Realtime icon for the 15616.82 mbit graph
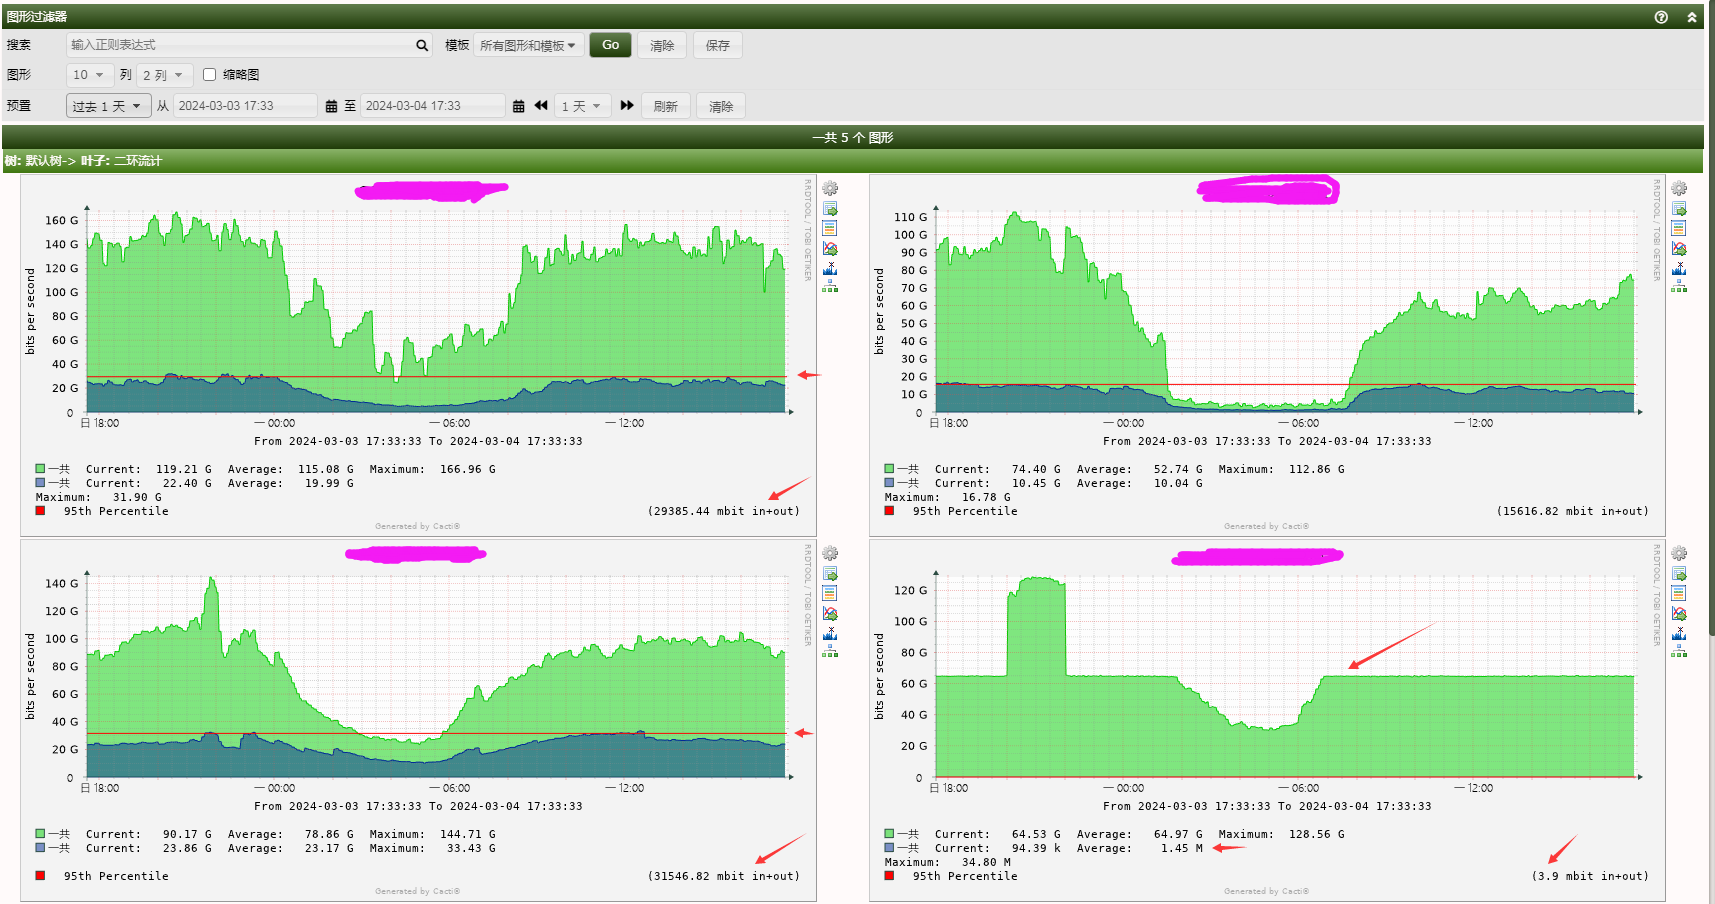The image size is (1715, 904). [1679, 248]
